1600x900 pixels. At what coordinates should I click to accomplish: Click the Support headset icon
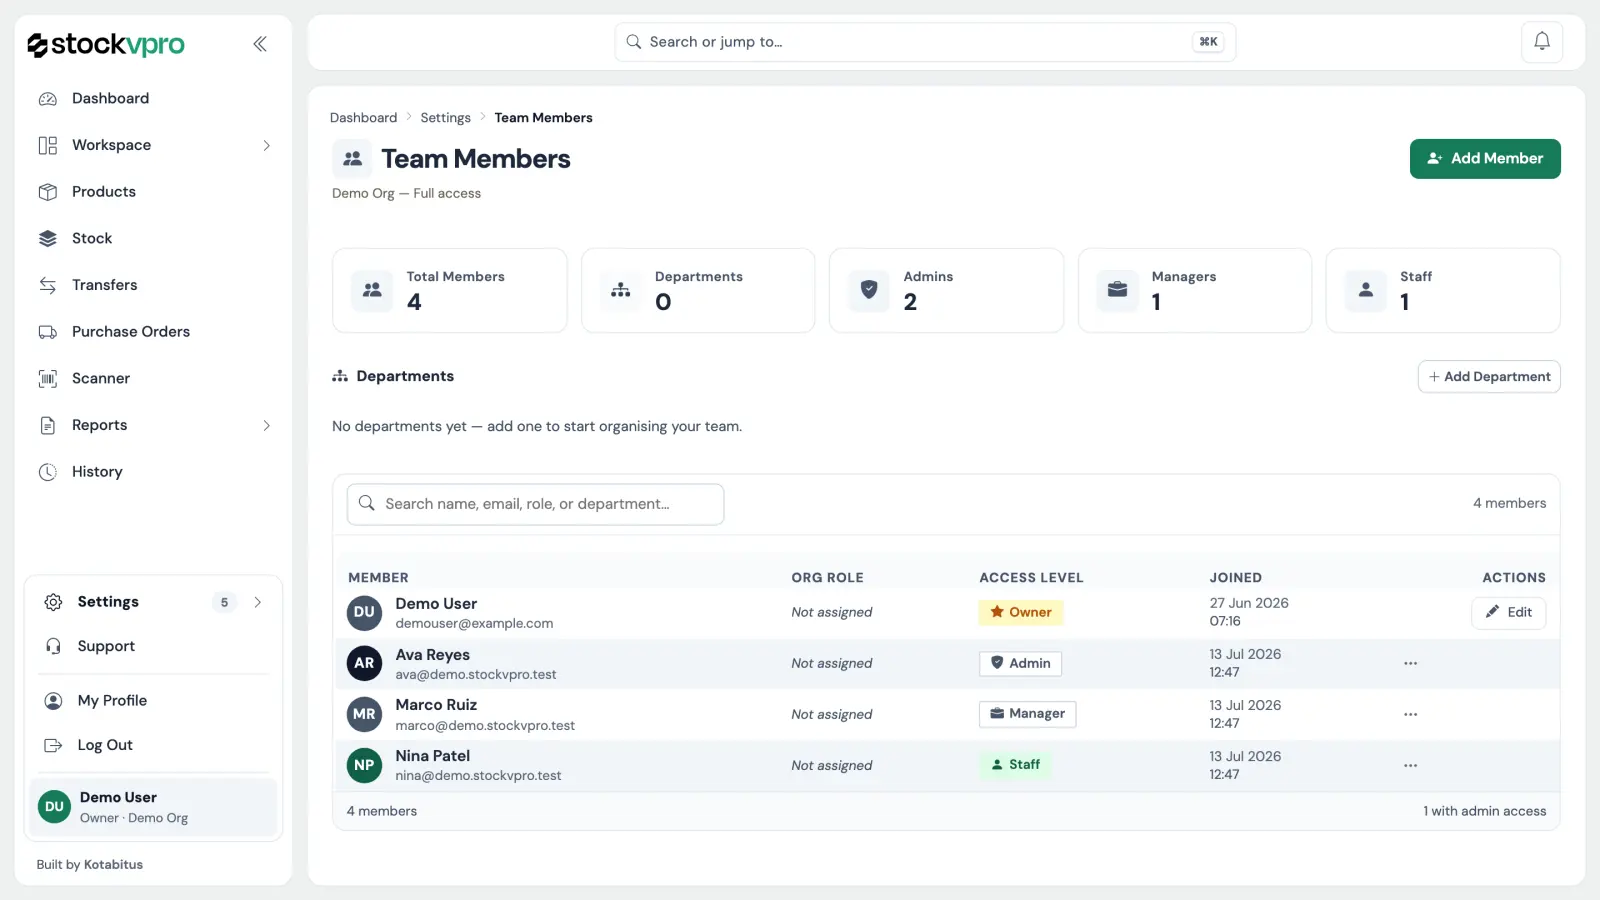pyautogui.click(x=54, y=646)
